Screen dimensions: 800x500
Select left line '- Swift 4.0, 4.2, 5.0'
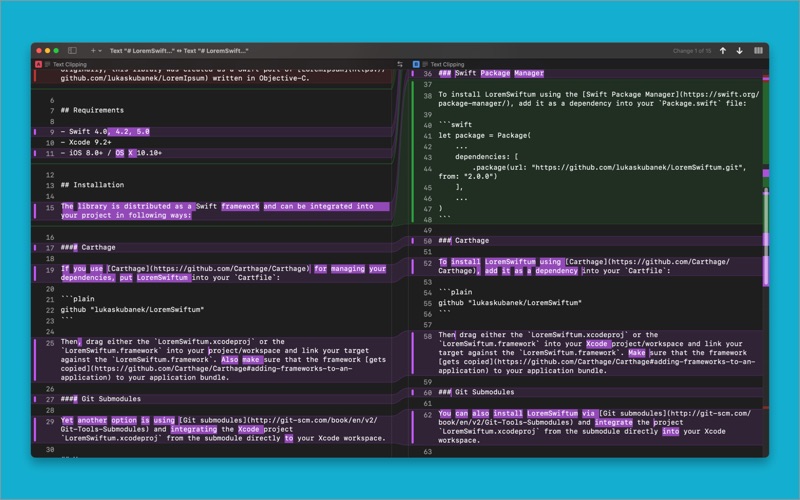click(x=105, y=132)
